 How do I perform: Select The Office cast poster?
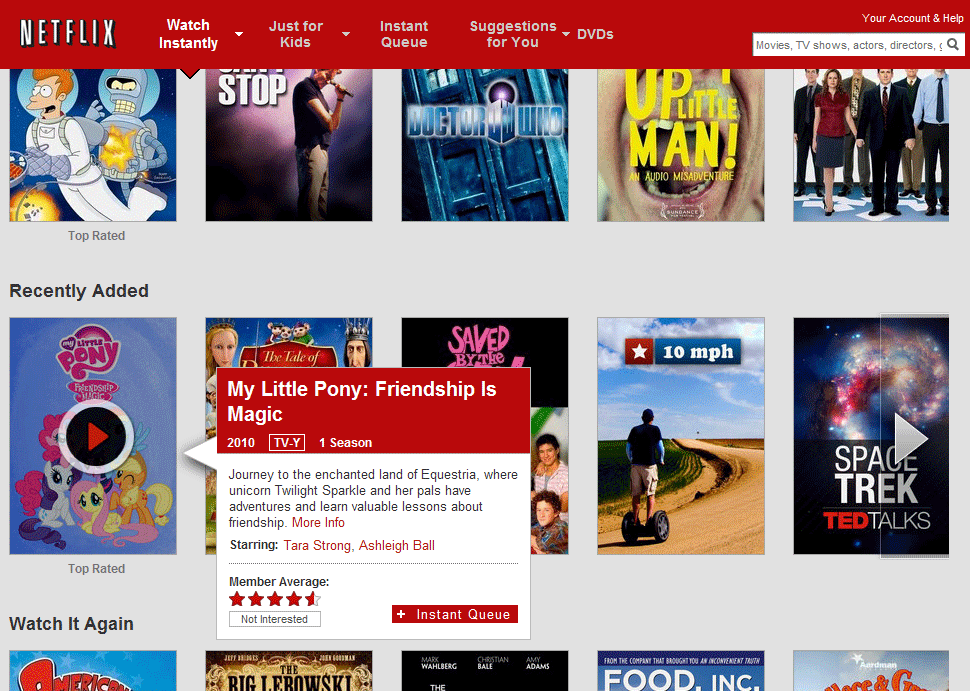tap(871, 145)
